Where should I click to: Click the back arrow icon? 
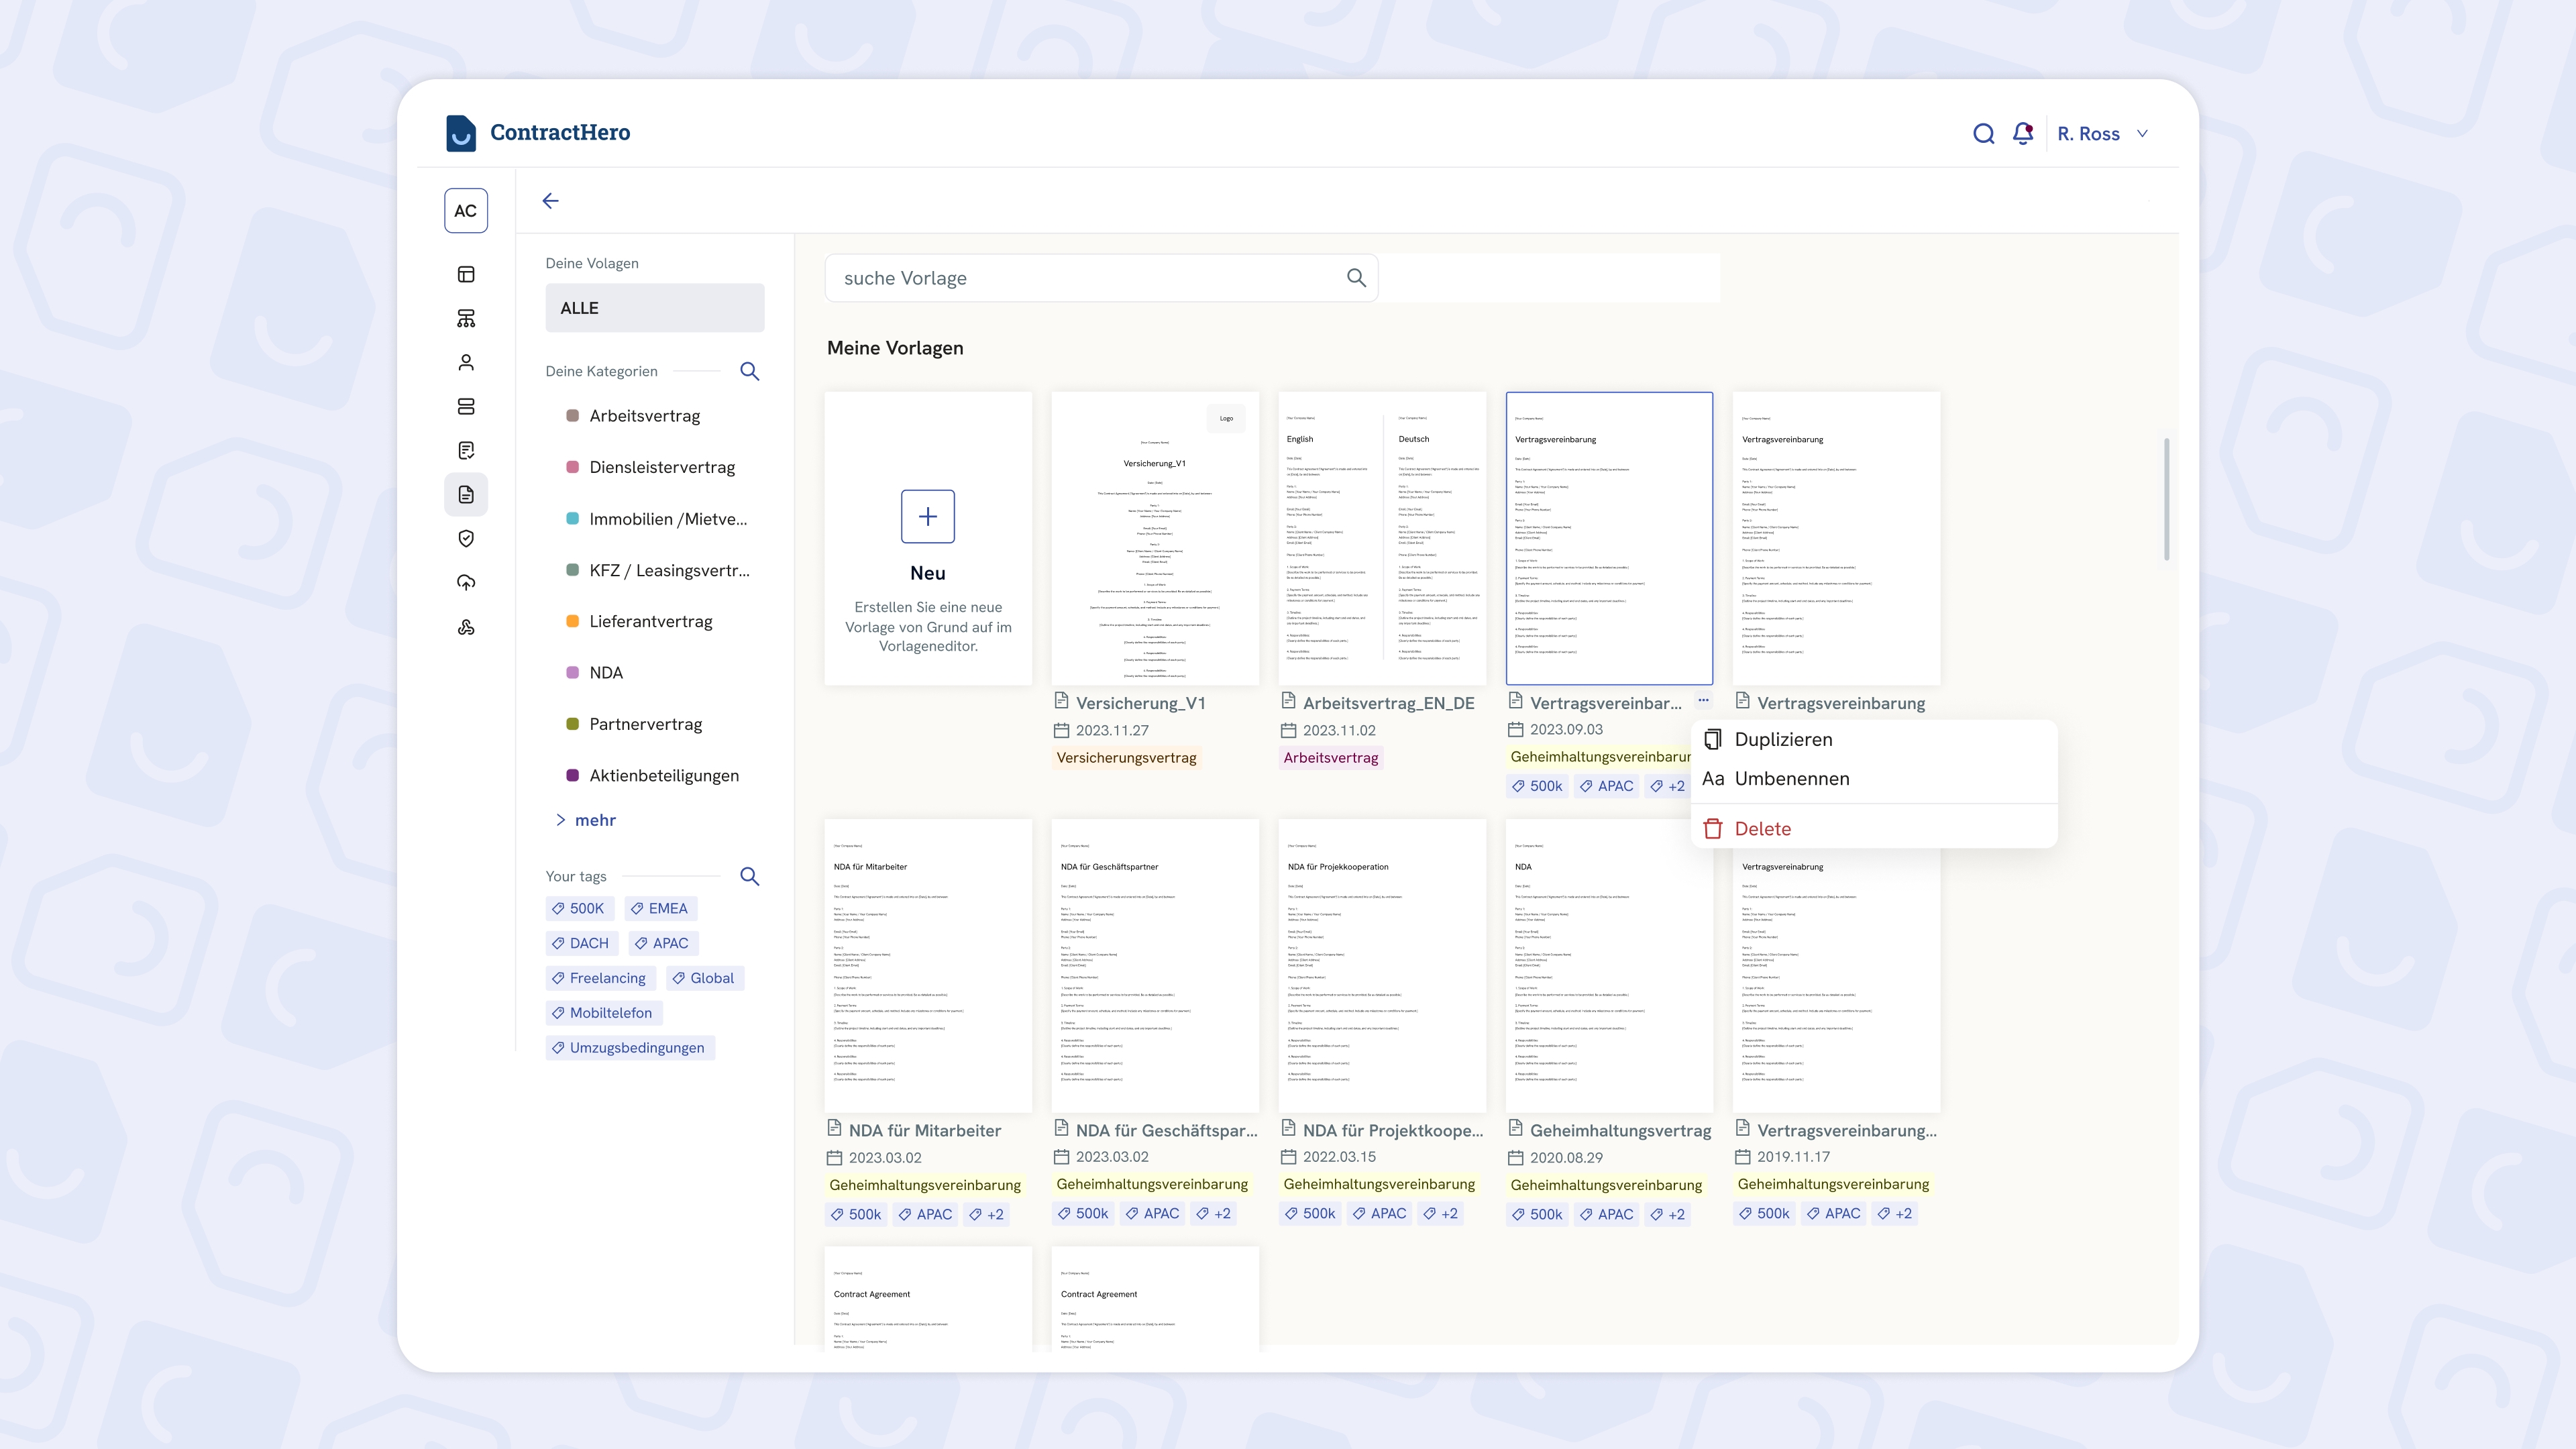(x=550, y=201)
